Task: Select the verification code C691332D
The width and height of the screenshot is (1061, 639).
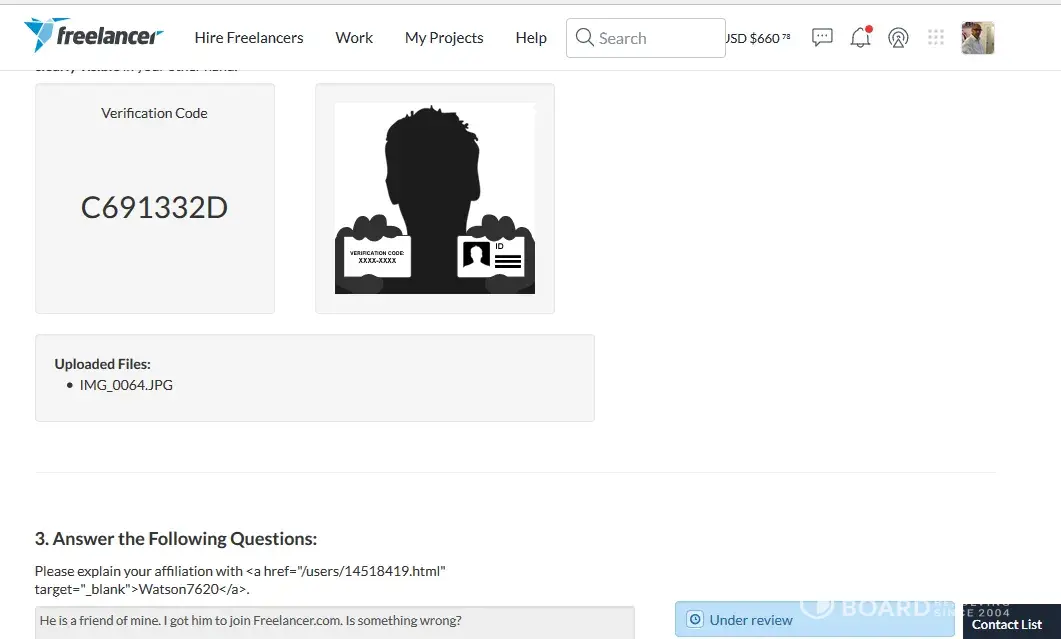Action: tap(154, 208)
